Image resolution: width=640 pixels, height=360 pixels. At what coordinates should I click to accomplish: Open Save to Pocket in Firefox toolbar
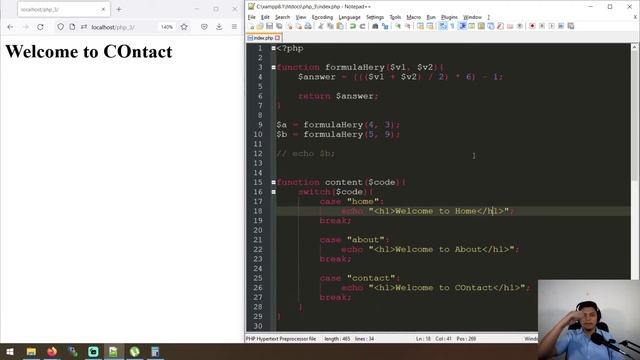click(204, 27)
